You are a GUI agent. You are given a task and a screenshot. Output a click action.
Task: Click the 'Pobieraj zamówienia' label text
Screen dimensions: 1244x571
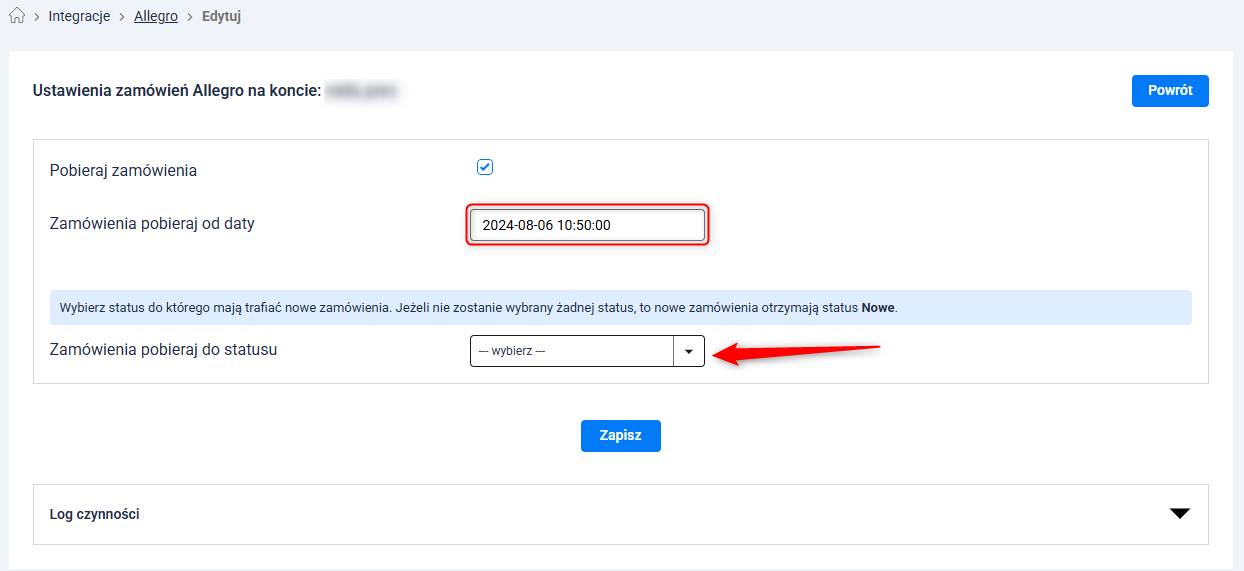[x=123, y=171]
